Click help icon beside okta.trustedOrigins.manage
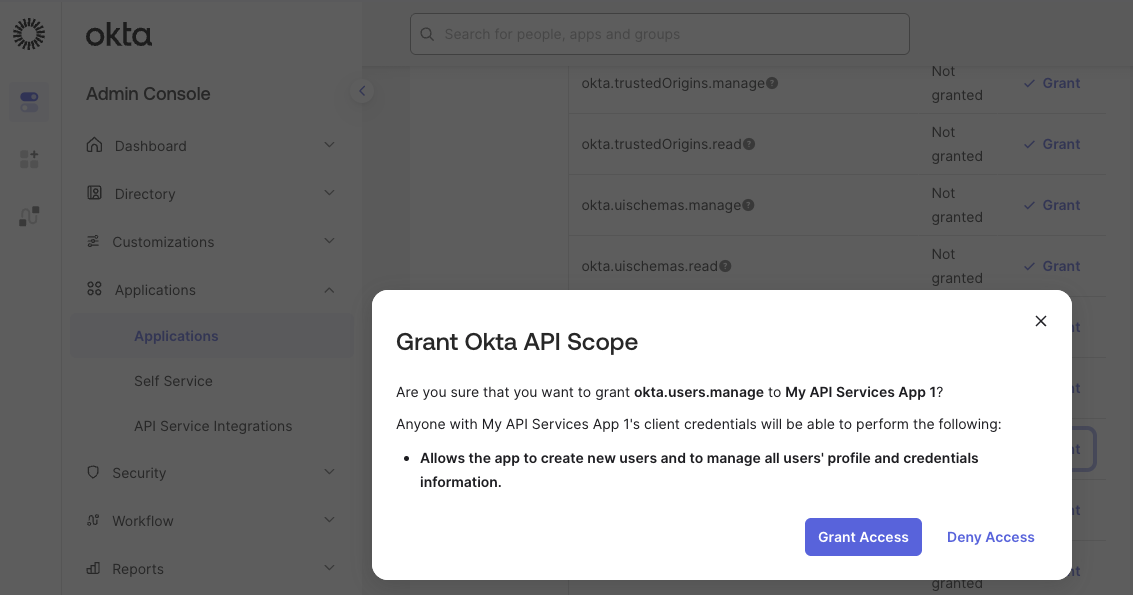This screenshot has width=1133, height=595. pyautogui.click(x=772, y=83)
